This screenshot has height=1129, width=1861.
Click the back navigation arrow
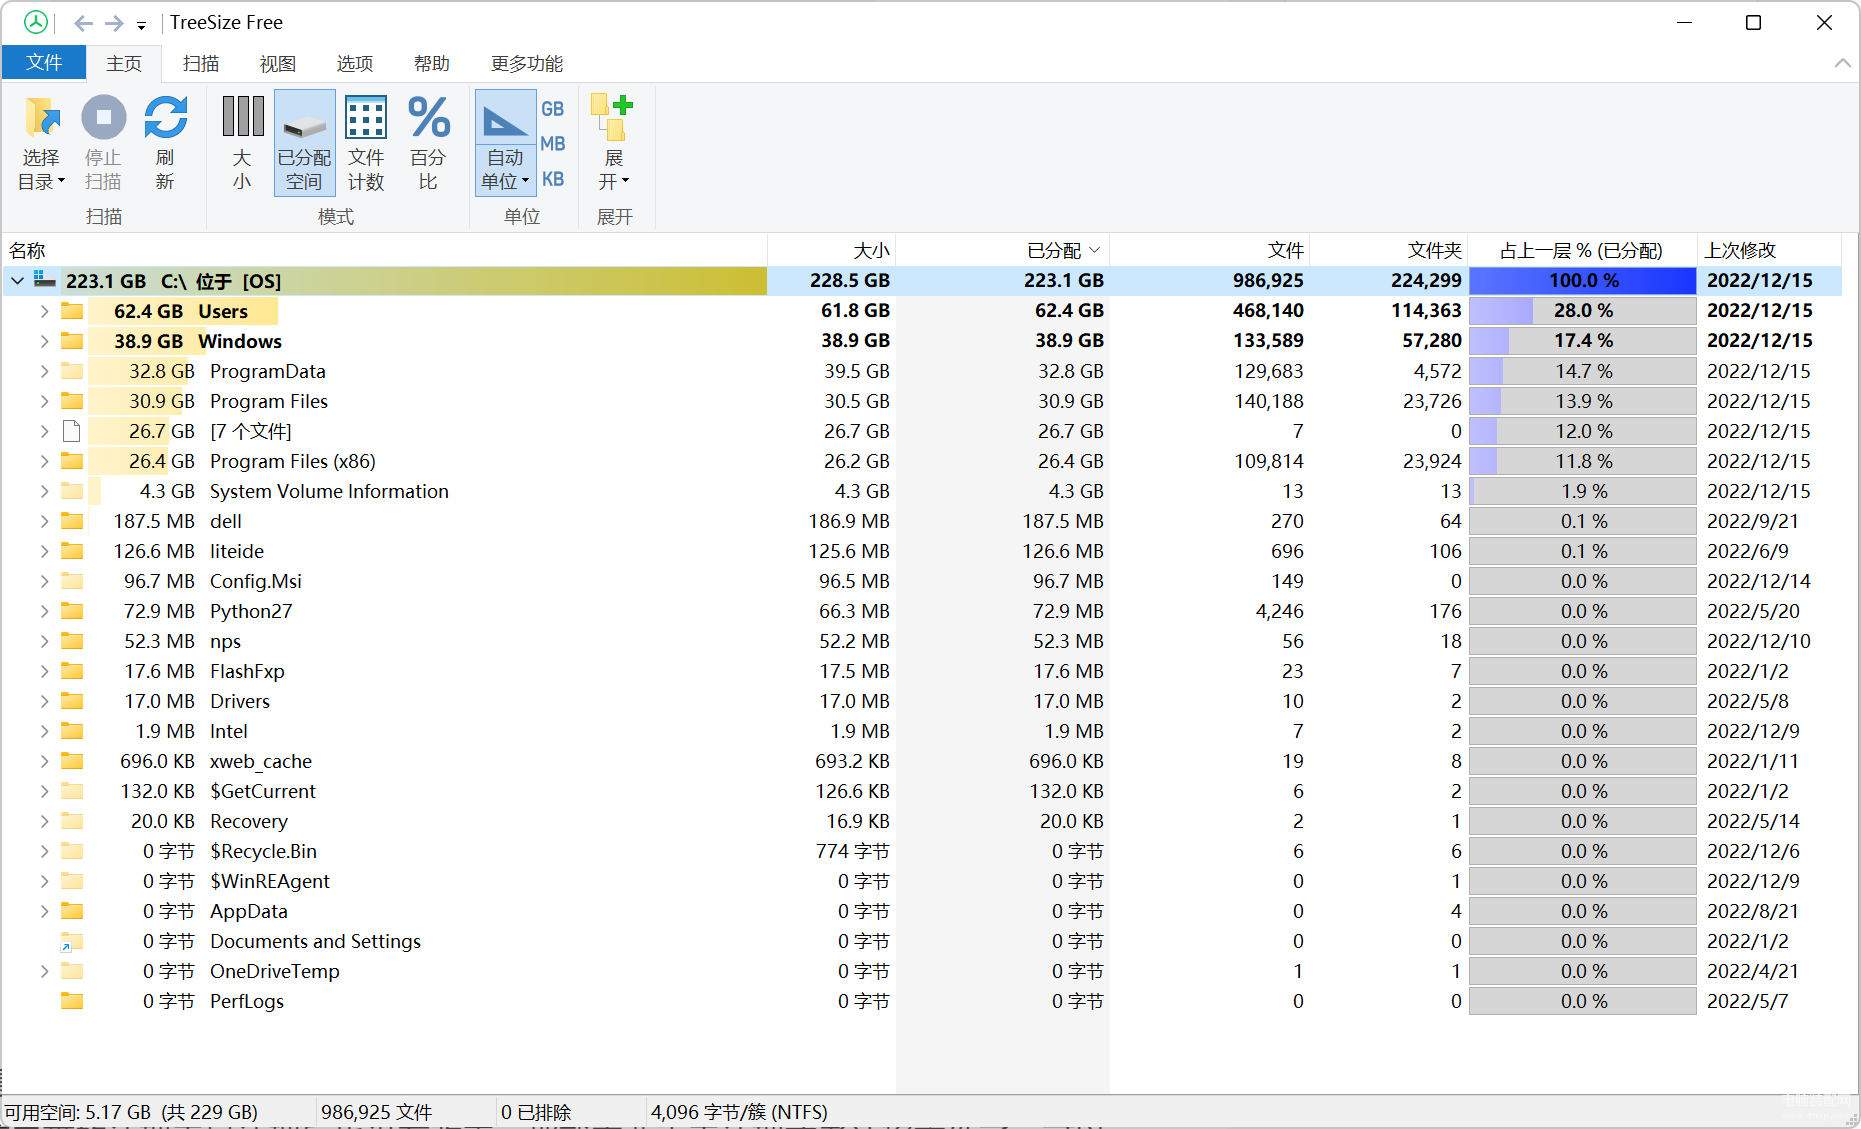coord(84,23)
